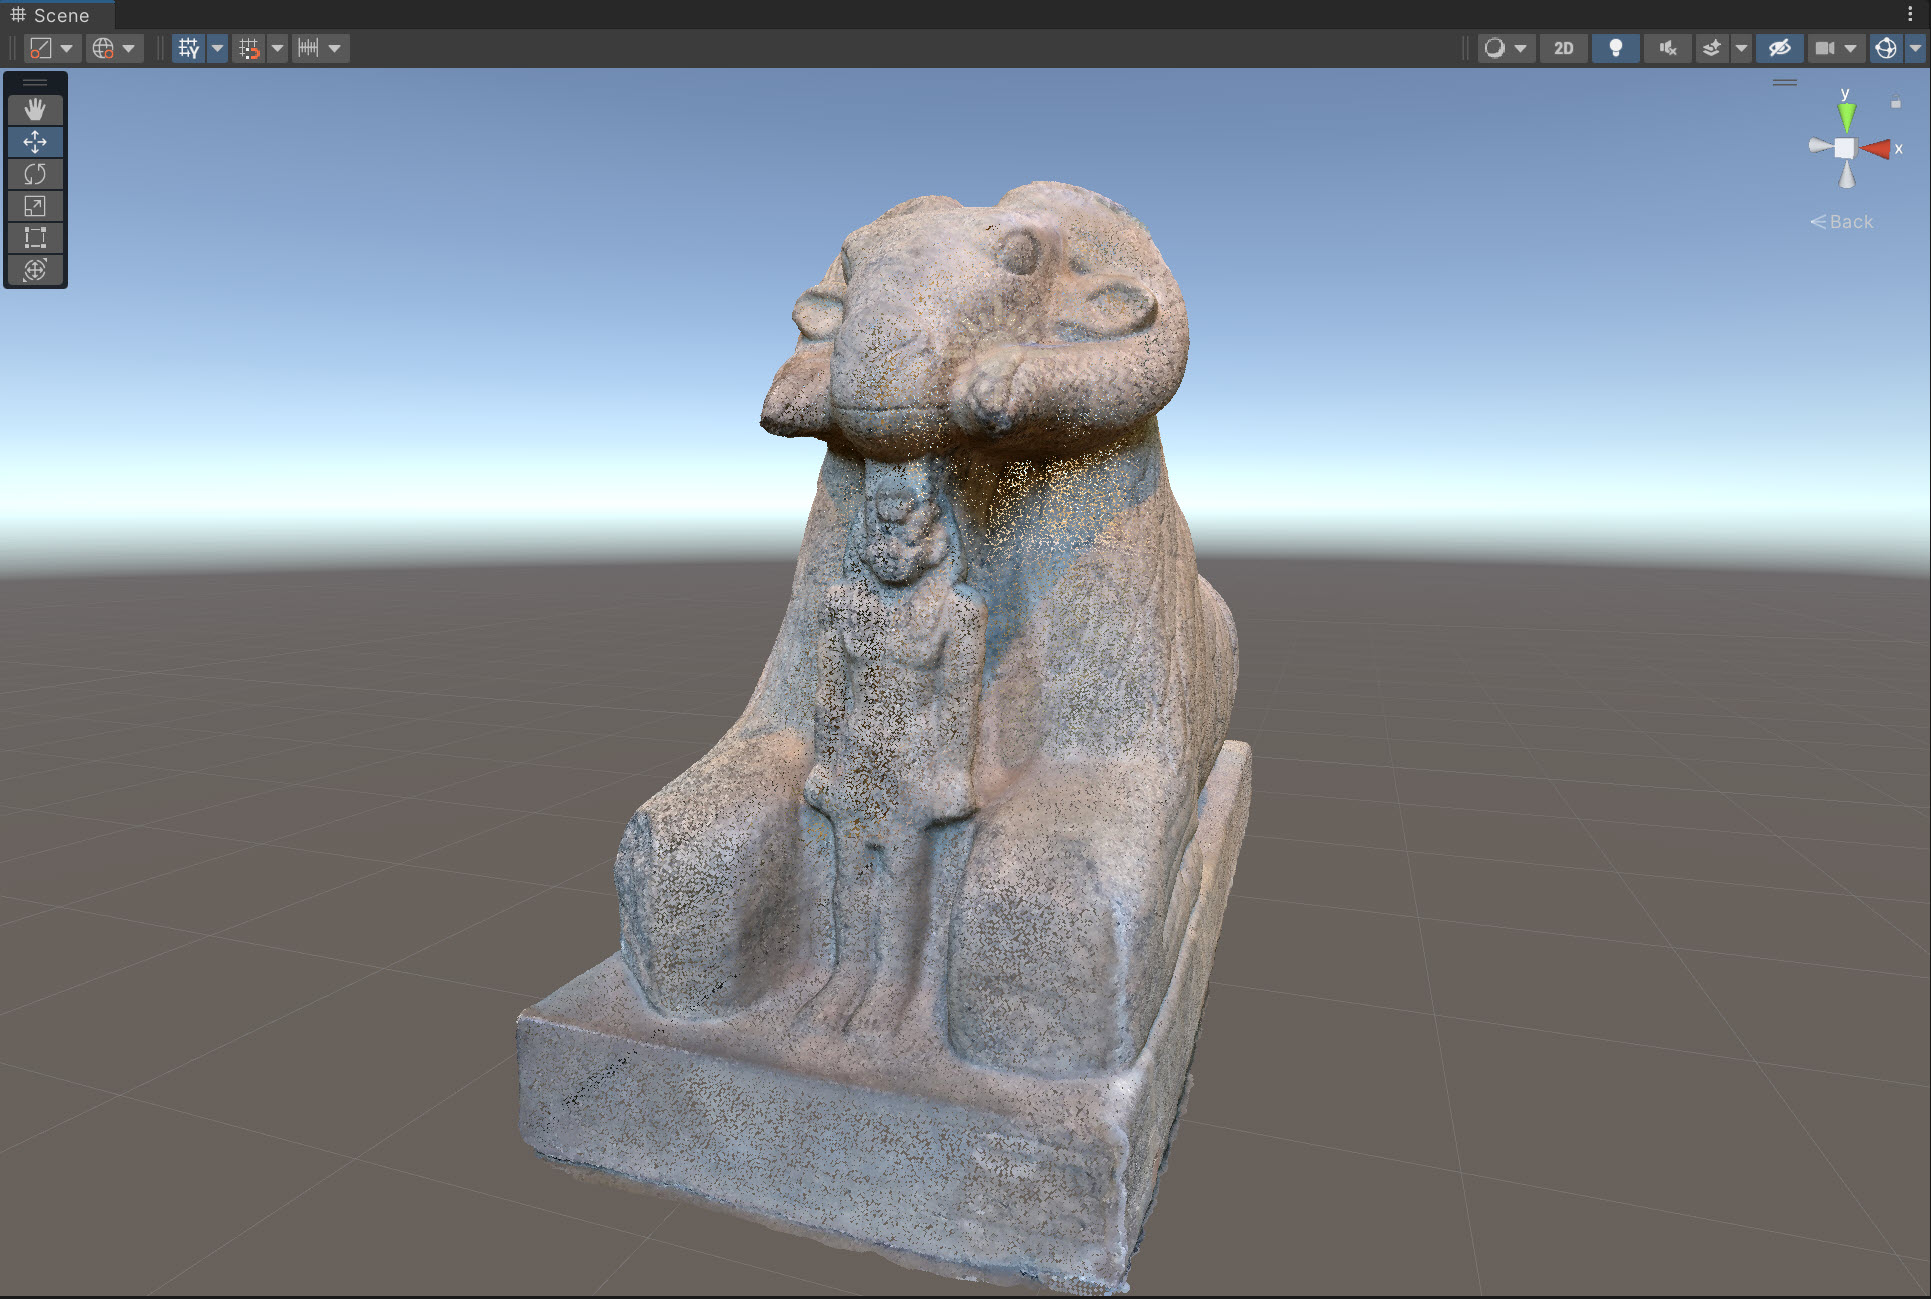Screen dimensions: 1931x1299
Task: Click the red X axis cone
Action: pyautogui.click(x=1877, y=149)
